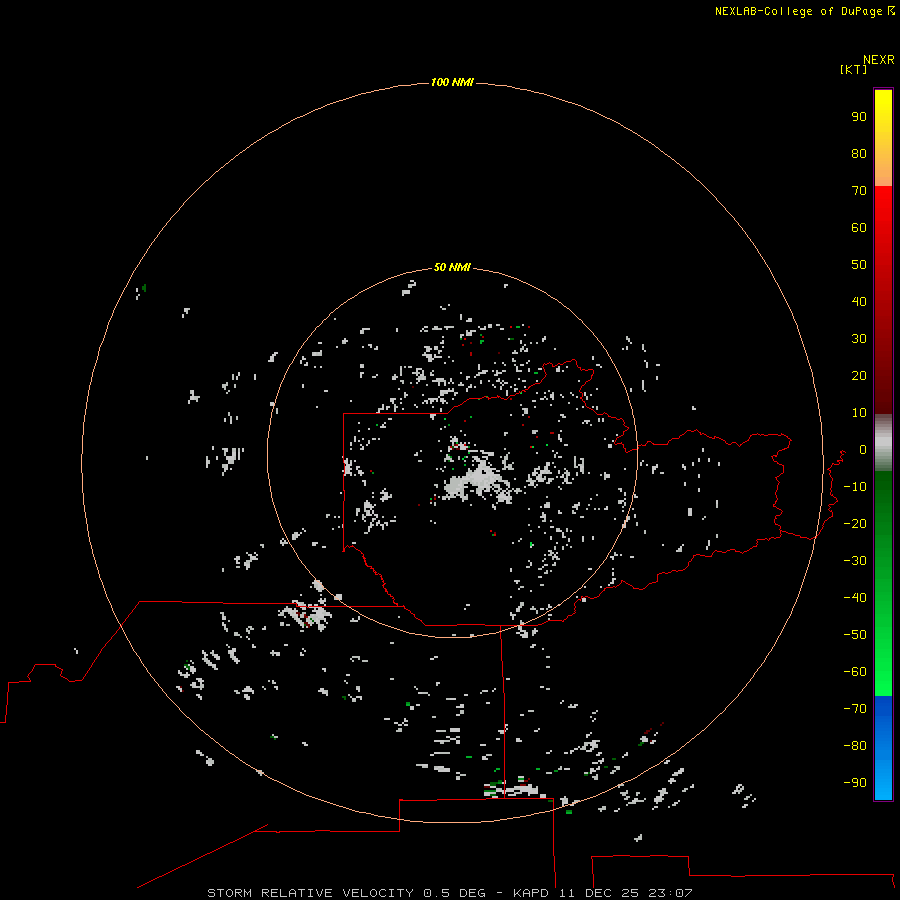Click the 100 NMI range ring label

[452, 83]
